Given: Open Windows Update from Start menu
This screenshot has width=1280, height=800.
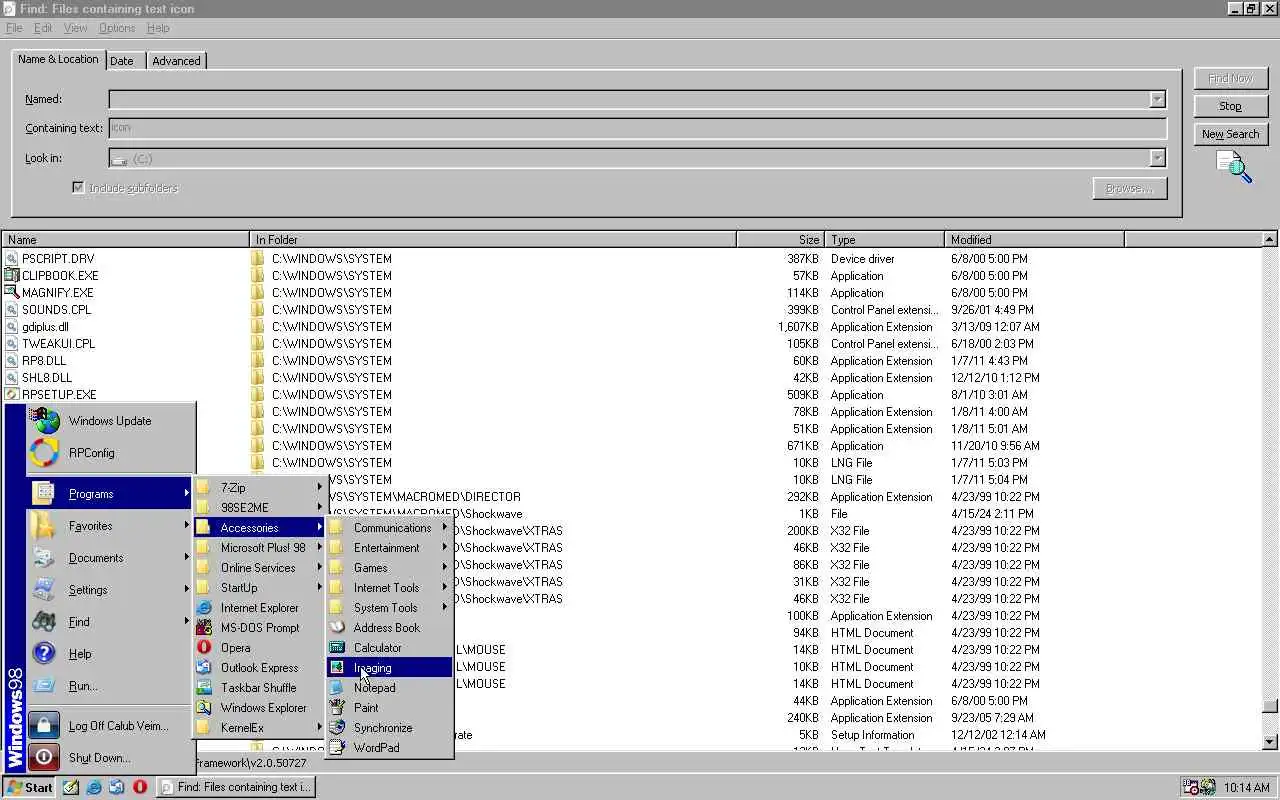Looking at the screenshot, I should (x=110, y=421).
